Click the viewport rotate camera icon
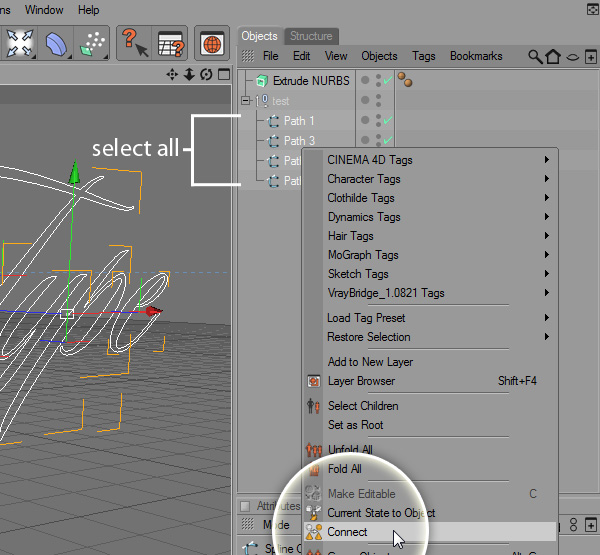 [205, 75]
